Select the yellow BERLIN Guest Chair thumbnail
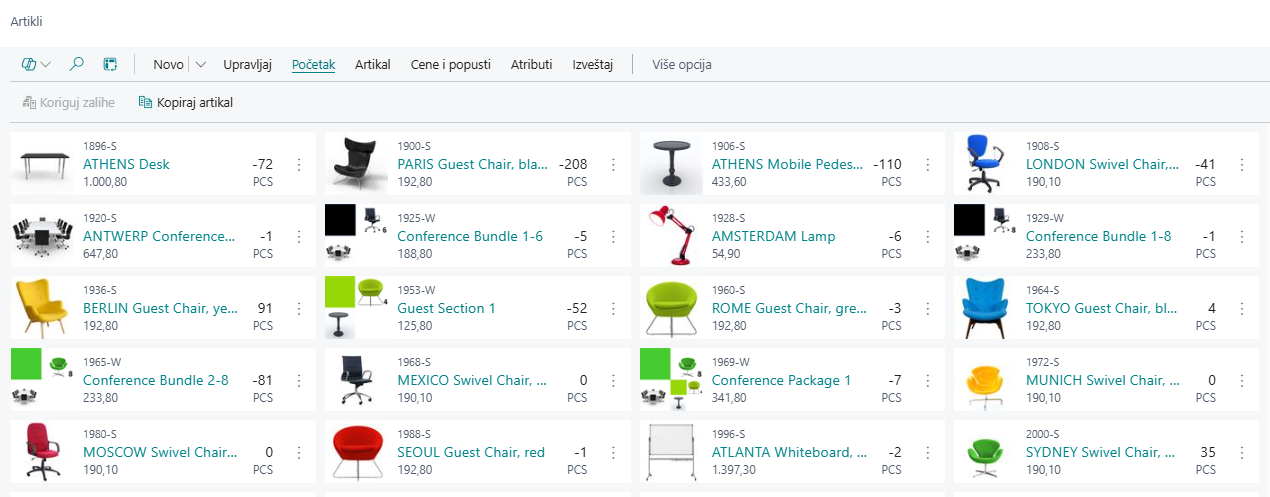This screenshot has height=497, width=1270. [41, 308]
